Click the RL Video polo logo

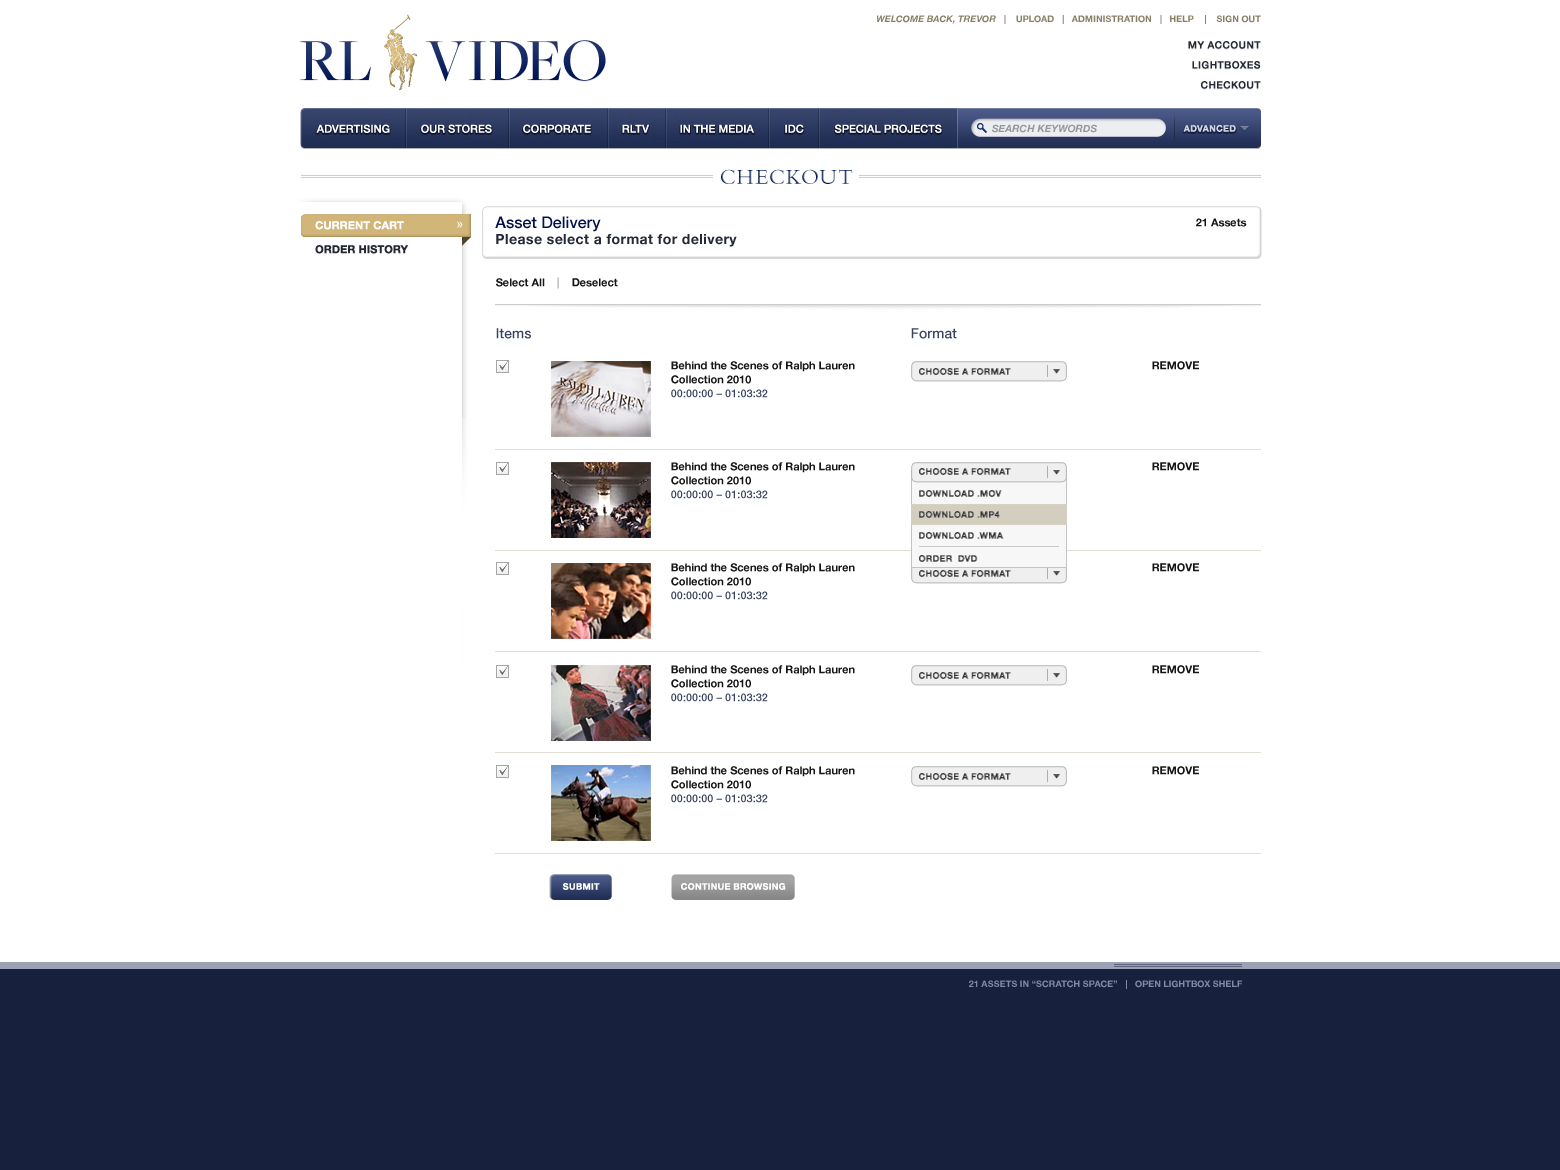click(453, 54)
